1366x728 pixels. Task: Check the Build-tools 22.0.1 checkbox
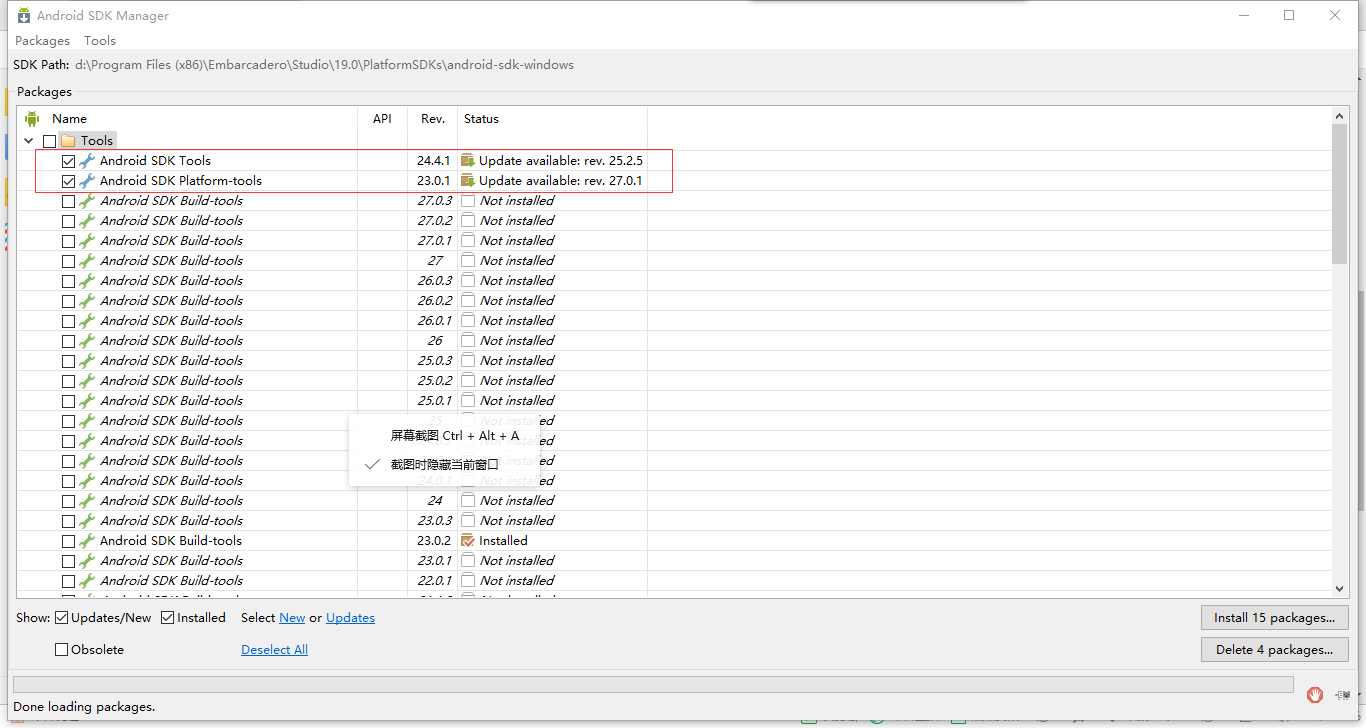click(x=68, y=581)
